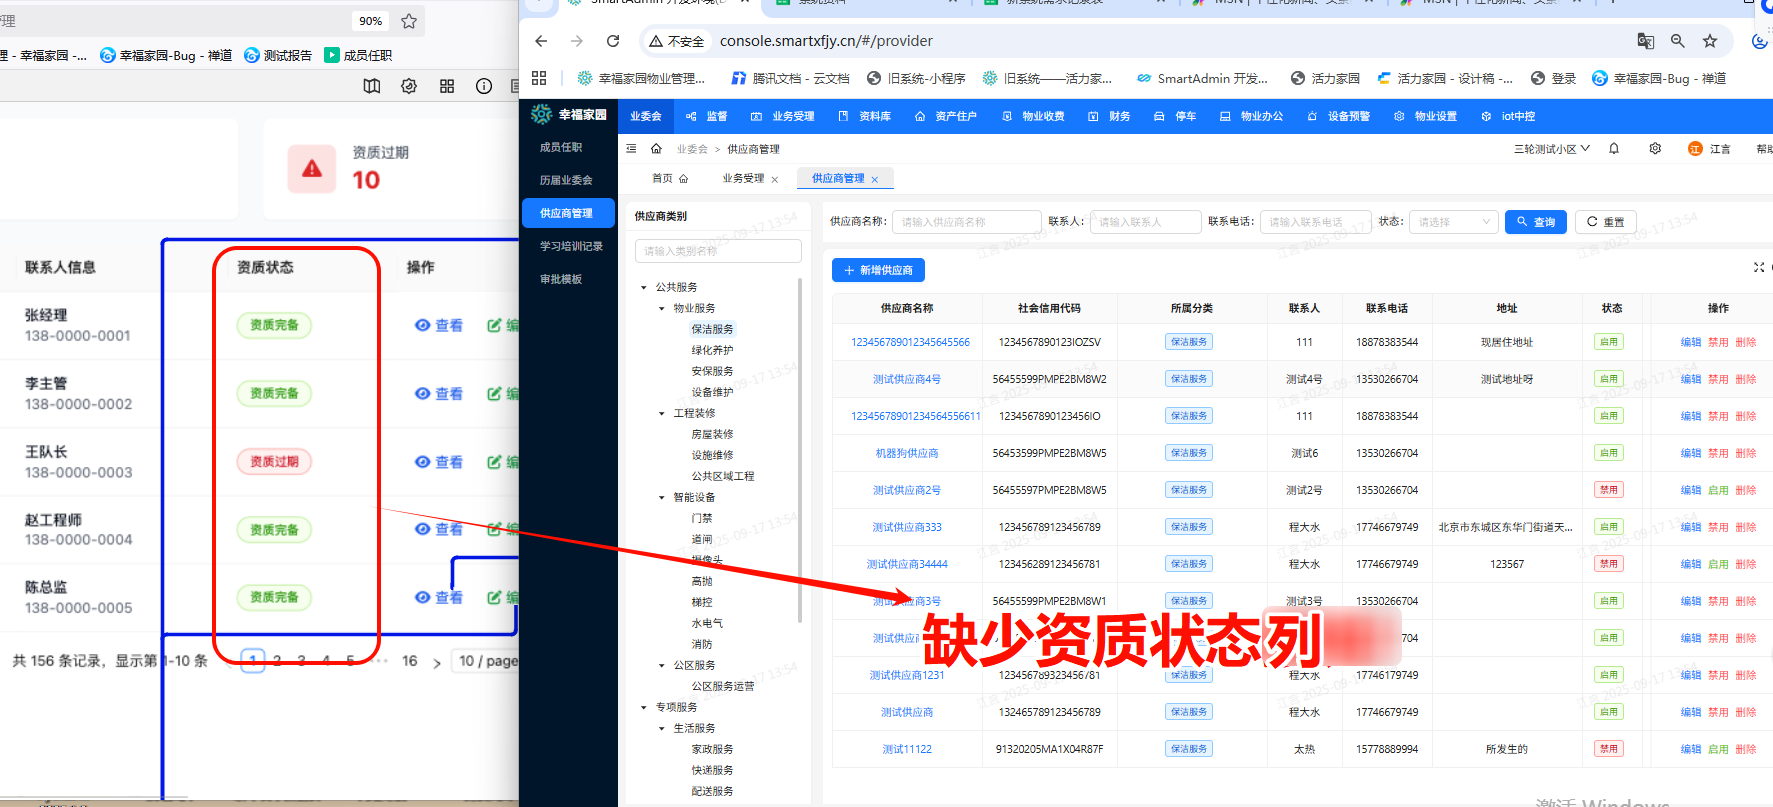This screenshot has height=807, width=1773.
Task: Disable supplier 测试供应商1231 via 禁用
Action: (1718, 675)
